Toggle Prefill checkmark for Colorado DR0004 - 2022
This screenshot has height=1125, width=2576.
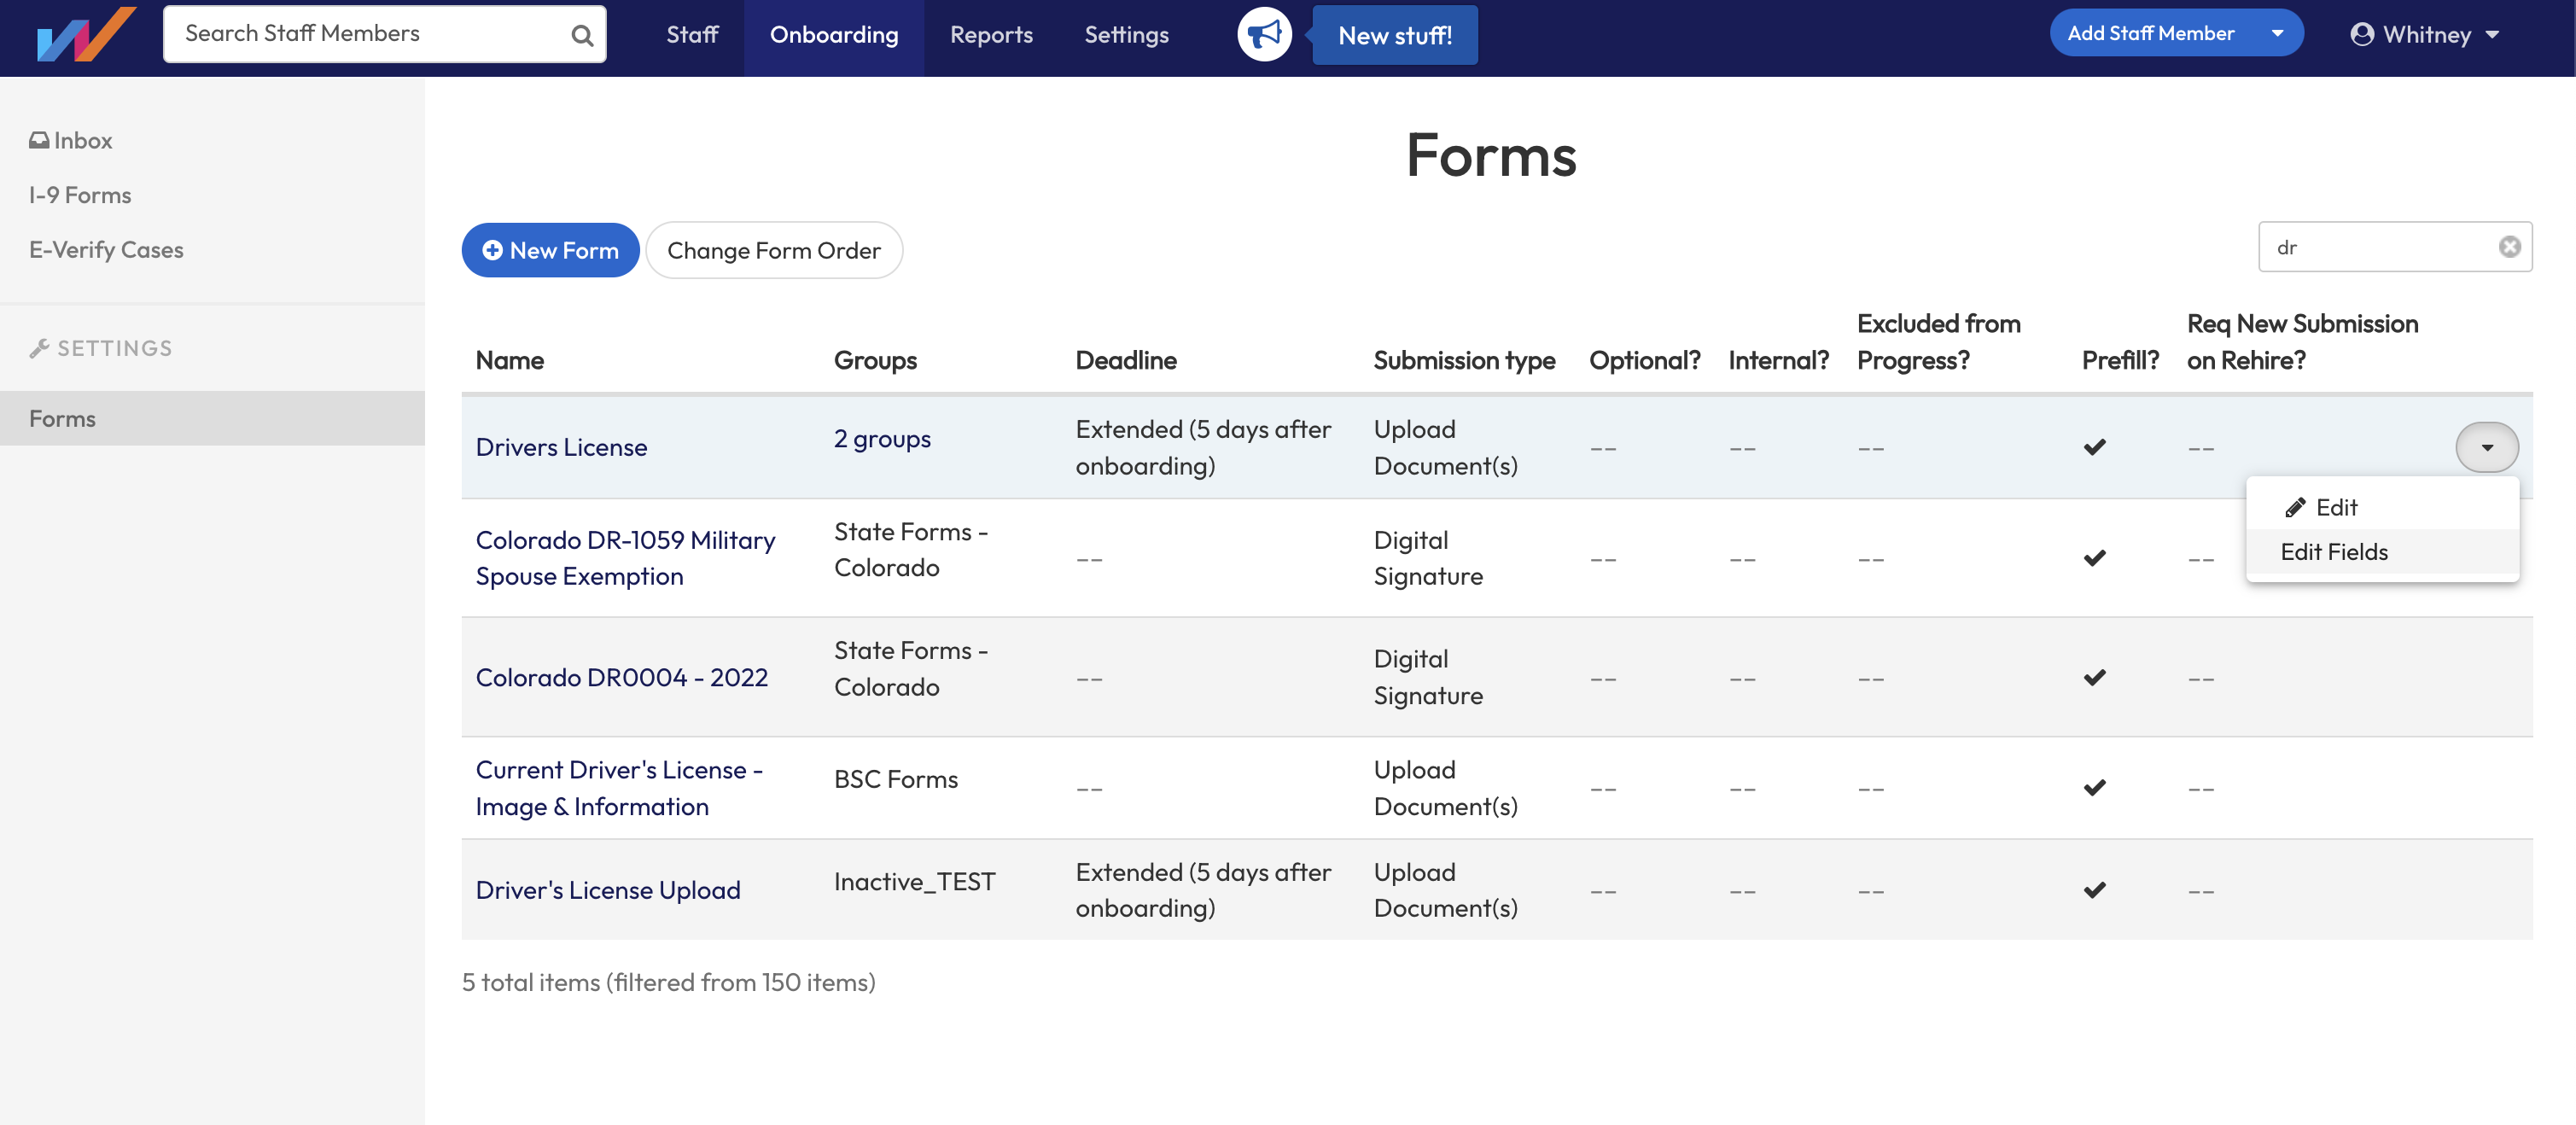(2096, 677)
